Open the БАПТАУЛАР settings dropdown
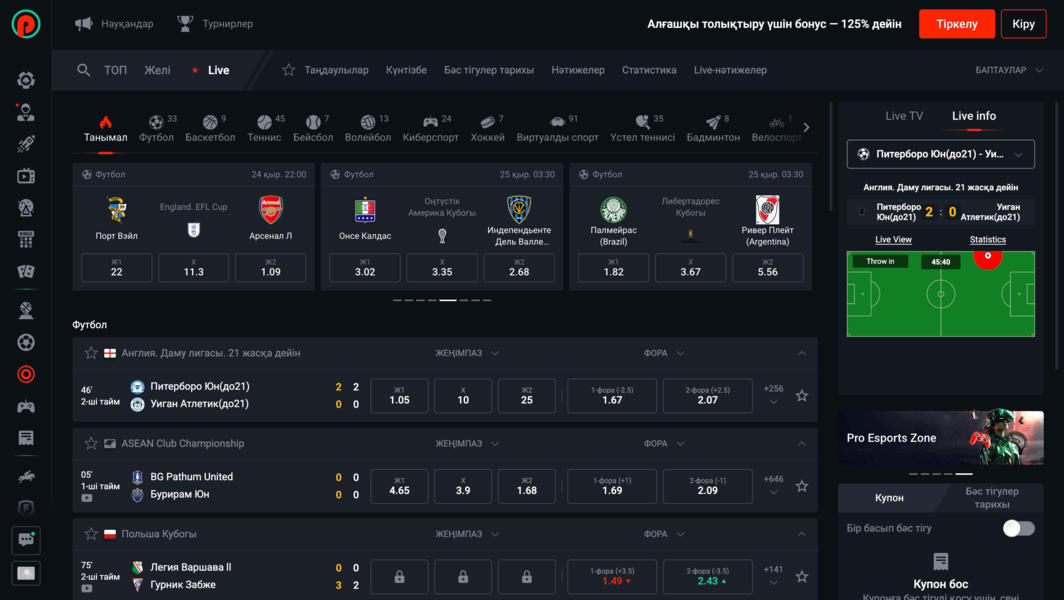Screen dimensions: 1064x600 coord(1009,70)
